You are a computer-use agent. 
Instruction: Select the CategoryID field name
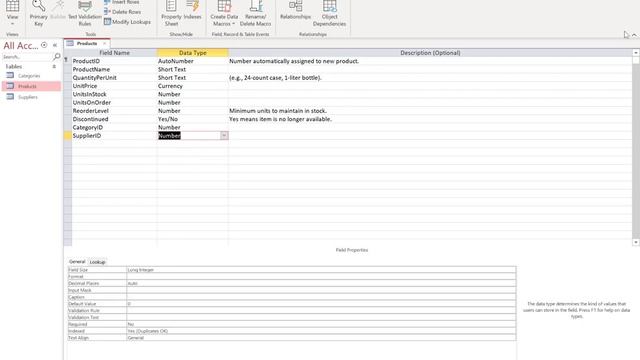[x=87, y=127]
